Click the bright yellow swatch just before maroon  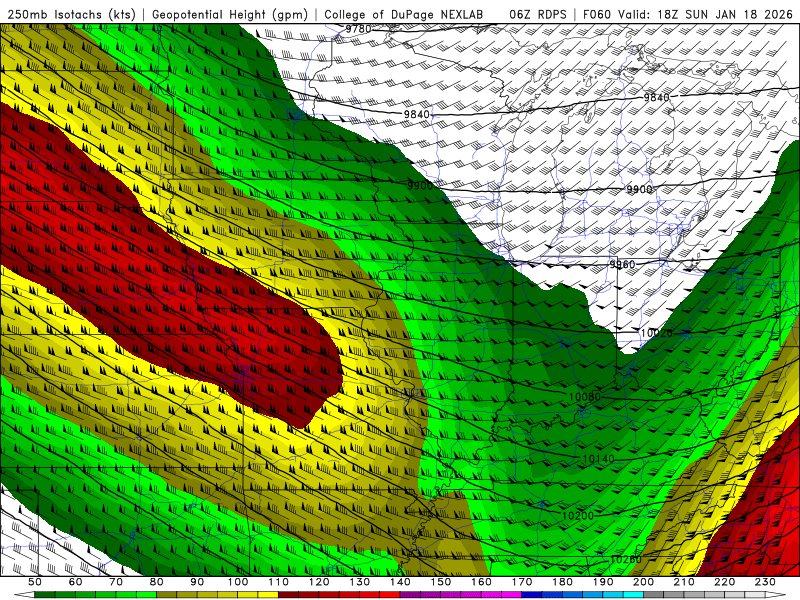(268, 595)
